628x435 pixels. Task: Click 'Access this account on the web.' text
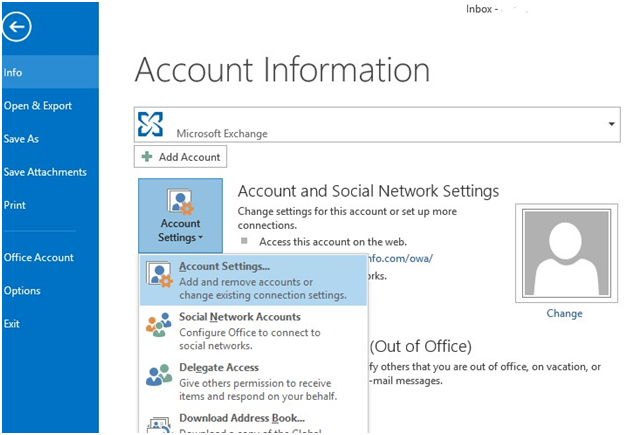333,242
